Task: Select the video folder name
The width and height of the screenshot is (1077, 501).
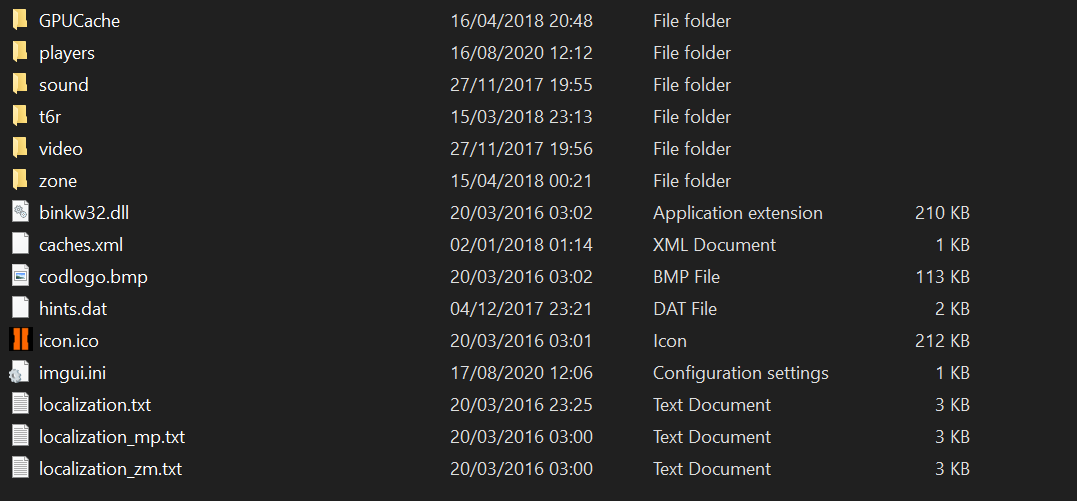Action: click(61, 148)
